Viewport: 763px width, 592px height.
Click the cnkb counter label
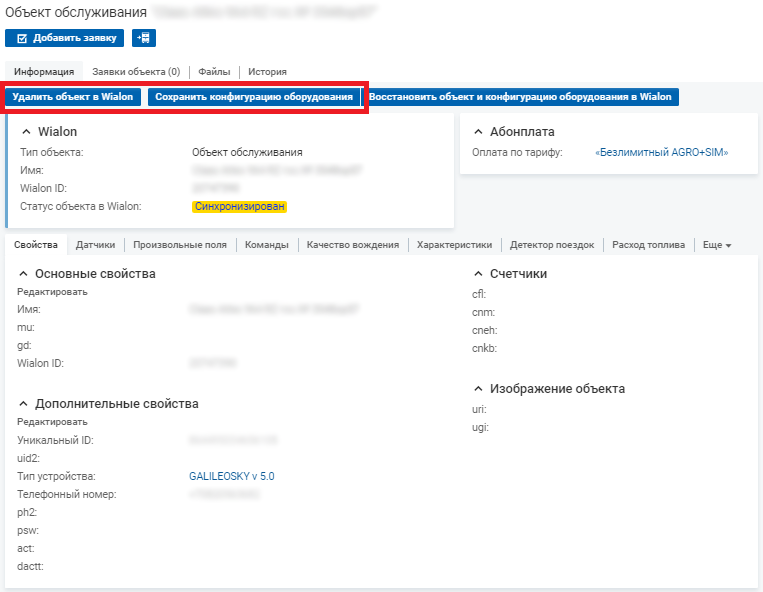(x=484, y=348)
